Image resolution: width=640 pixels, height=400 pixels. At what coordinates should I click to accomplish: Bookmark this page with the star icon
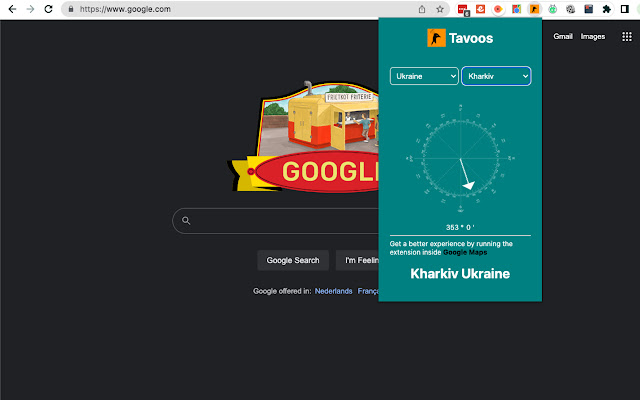440,9
